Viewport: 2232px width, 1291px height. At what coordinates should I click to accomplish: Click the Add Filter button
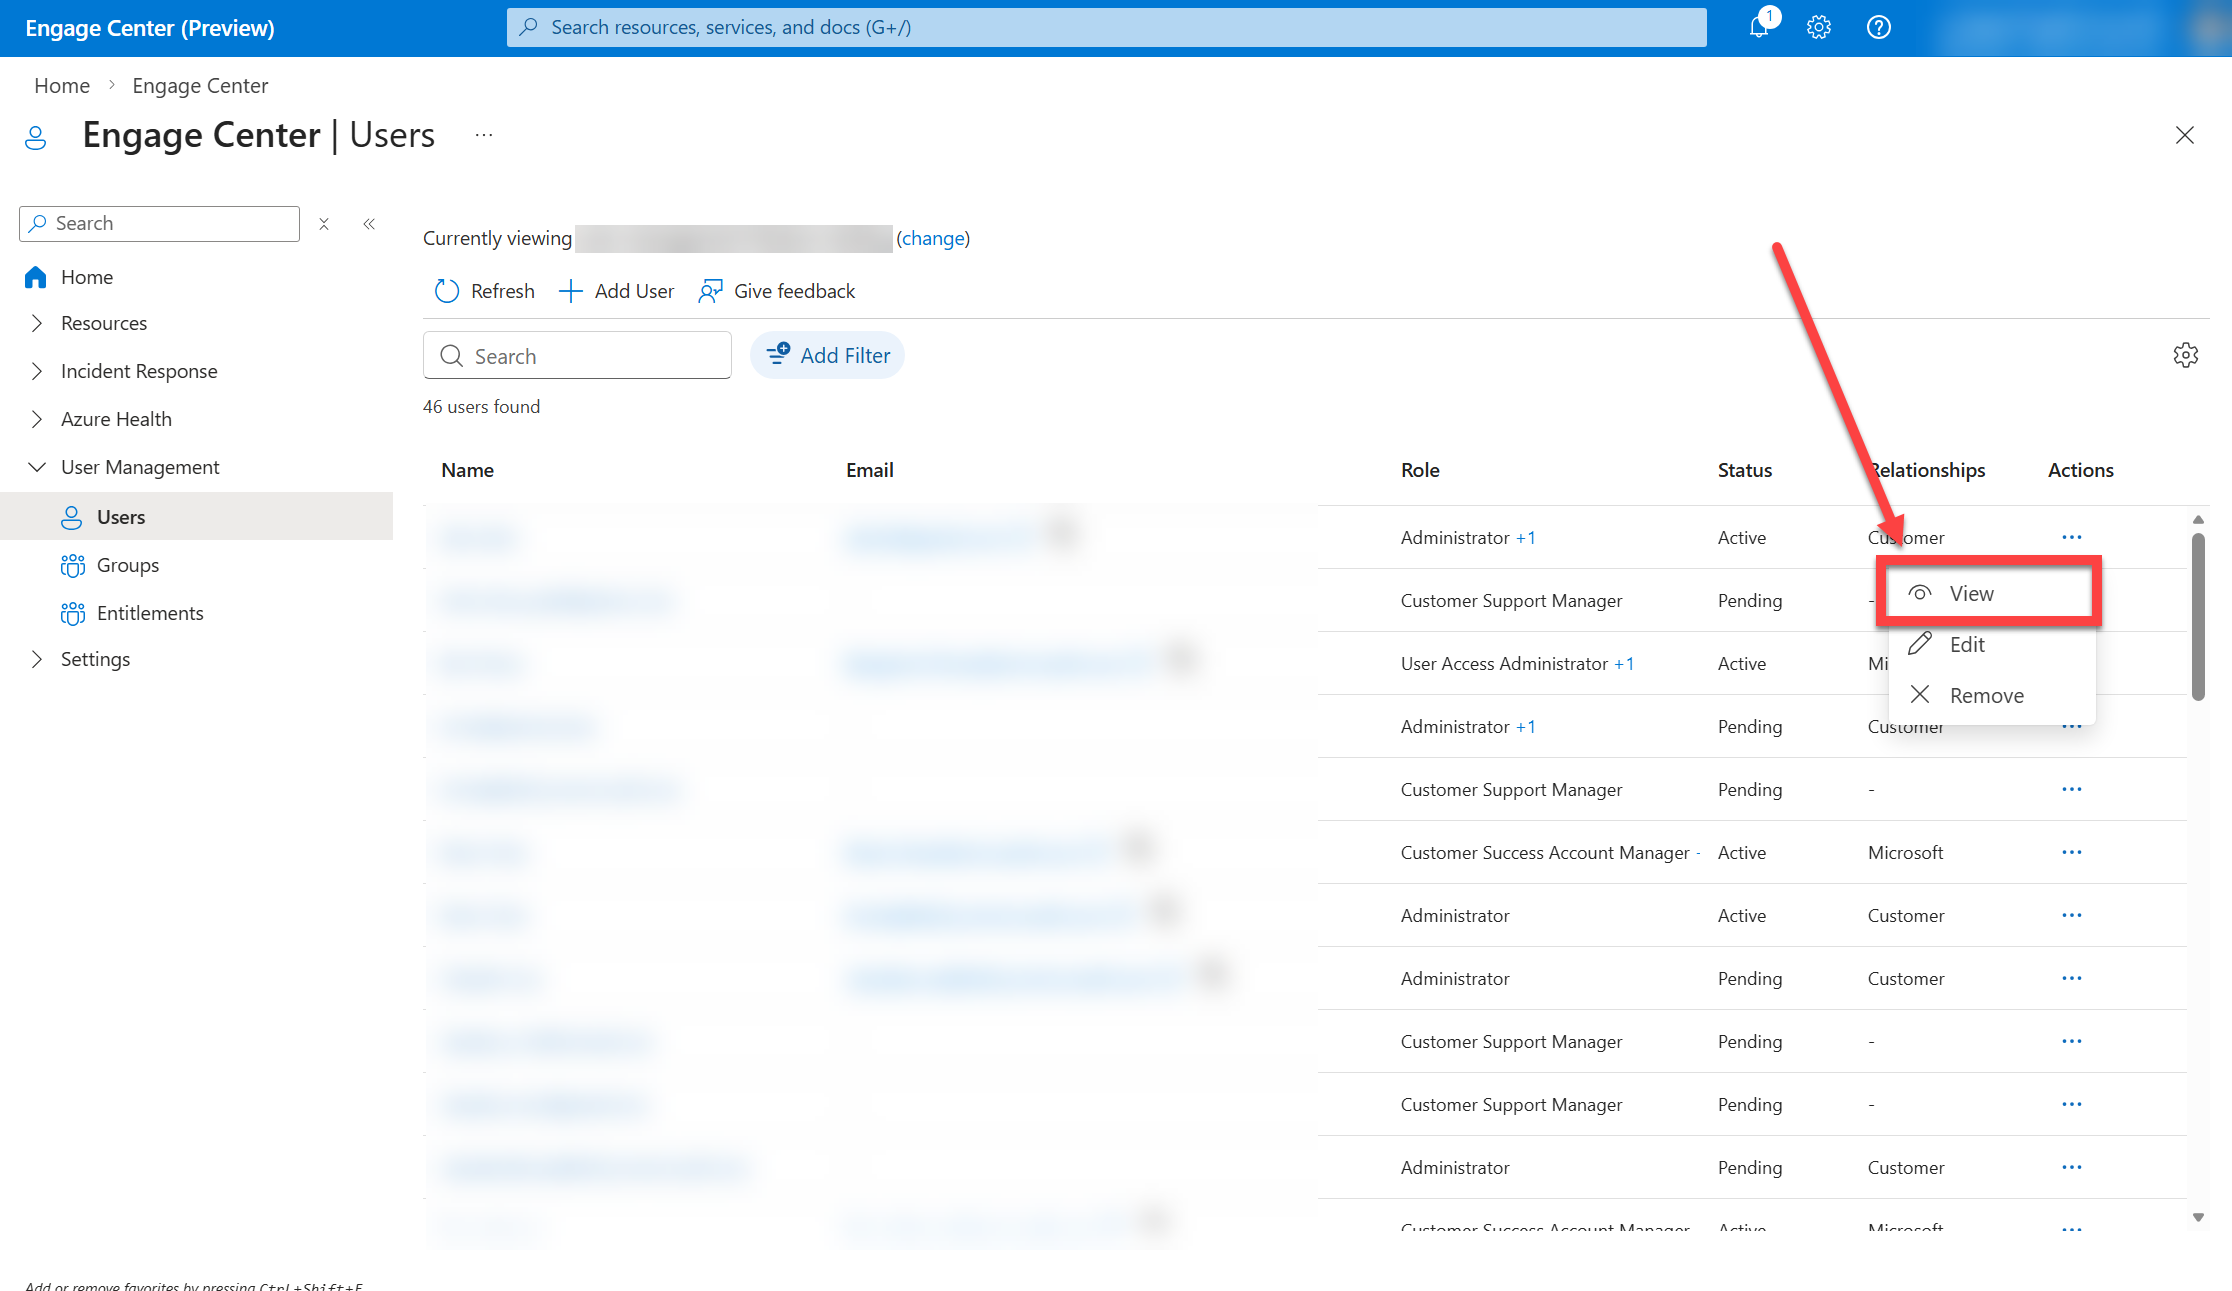pos(827,355)
